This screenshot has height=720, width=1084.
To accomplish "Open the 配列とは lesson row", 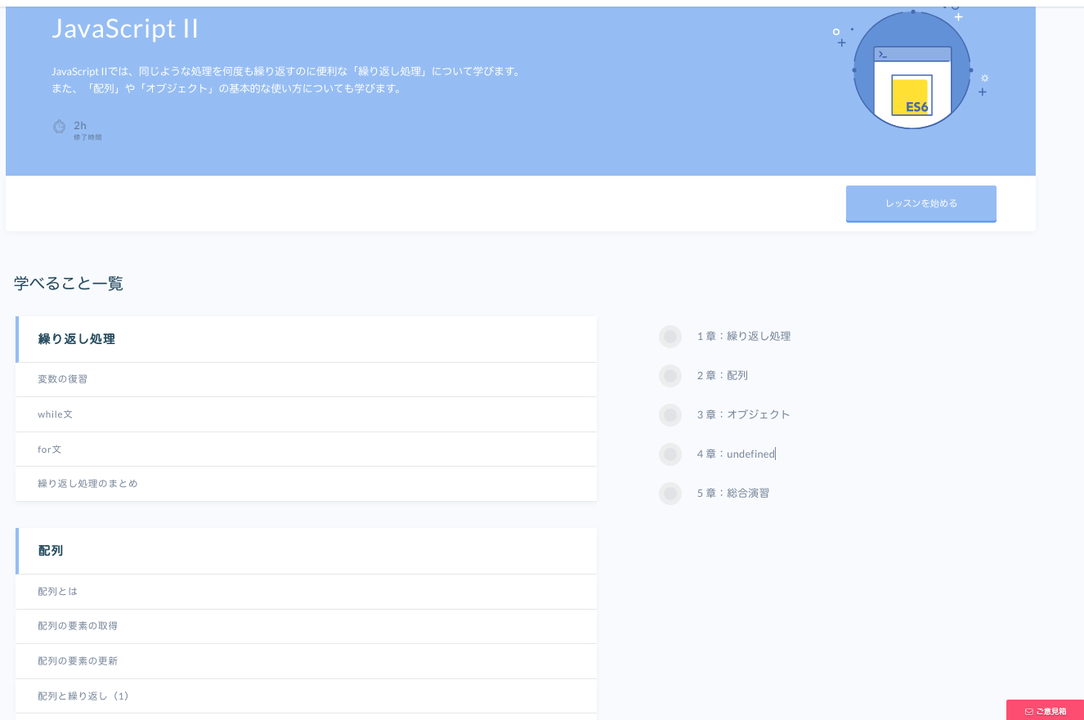I will pyautogui.click(x=306, y=591).
